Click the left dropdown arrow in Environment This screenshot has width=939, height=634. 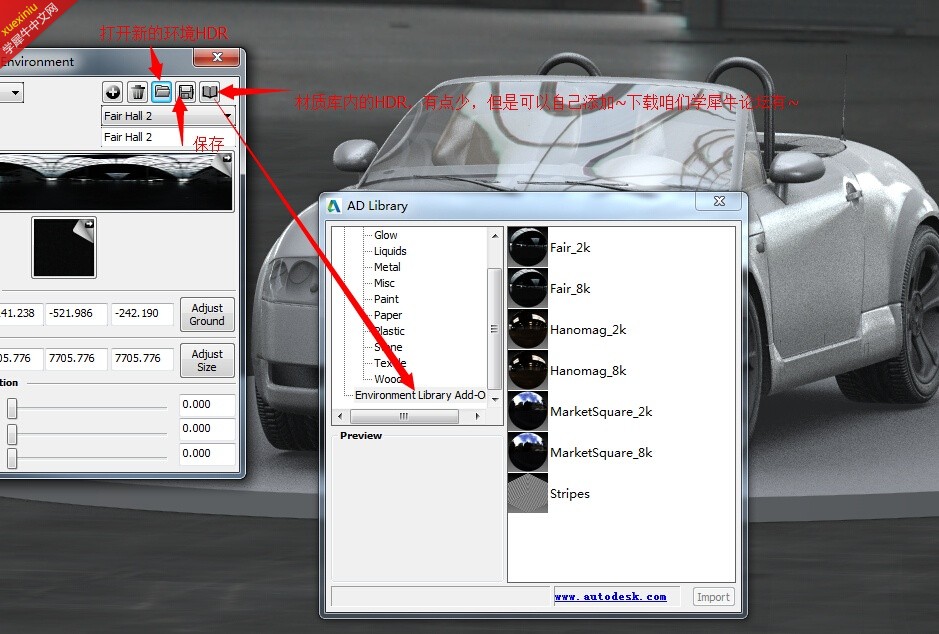coord(14,93)
